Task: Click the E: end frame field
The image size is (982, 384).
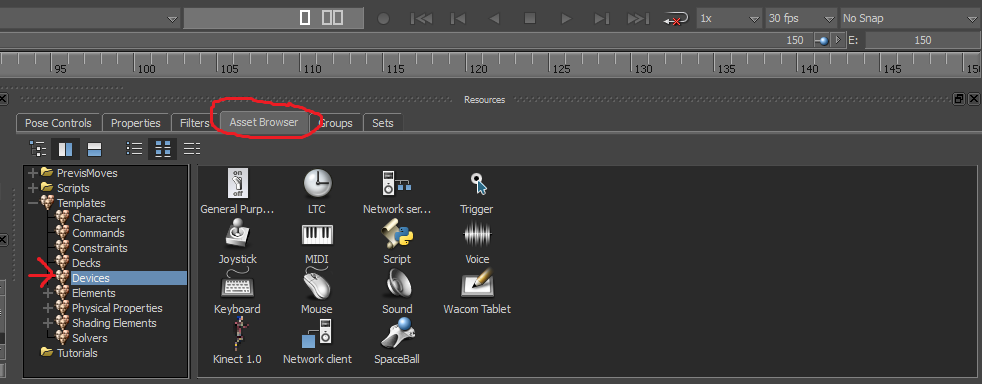Action: tap(923, 40)
